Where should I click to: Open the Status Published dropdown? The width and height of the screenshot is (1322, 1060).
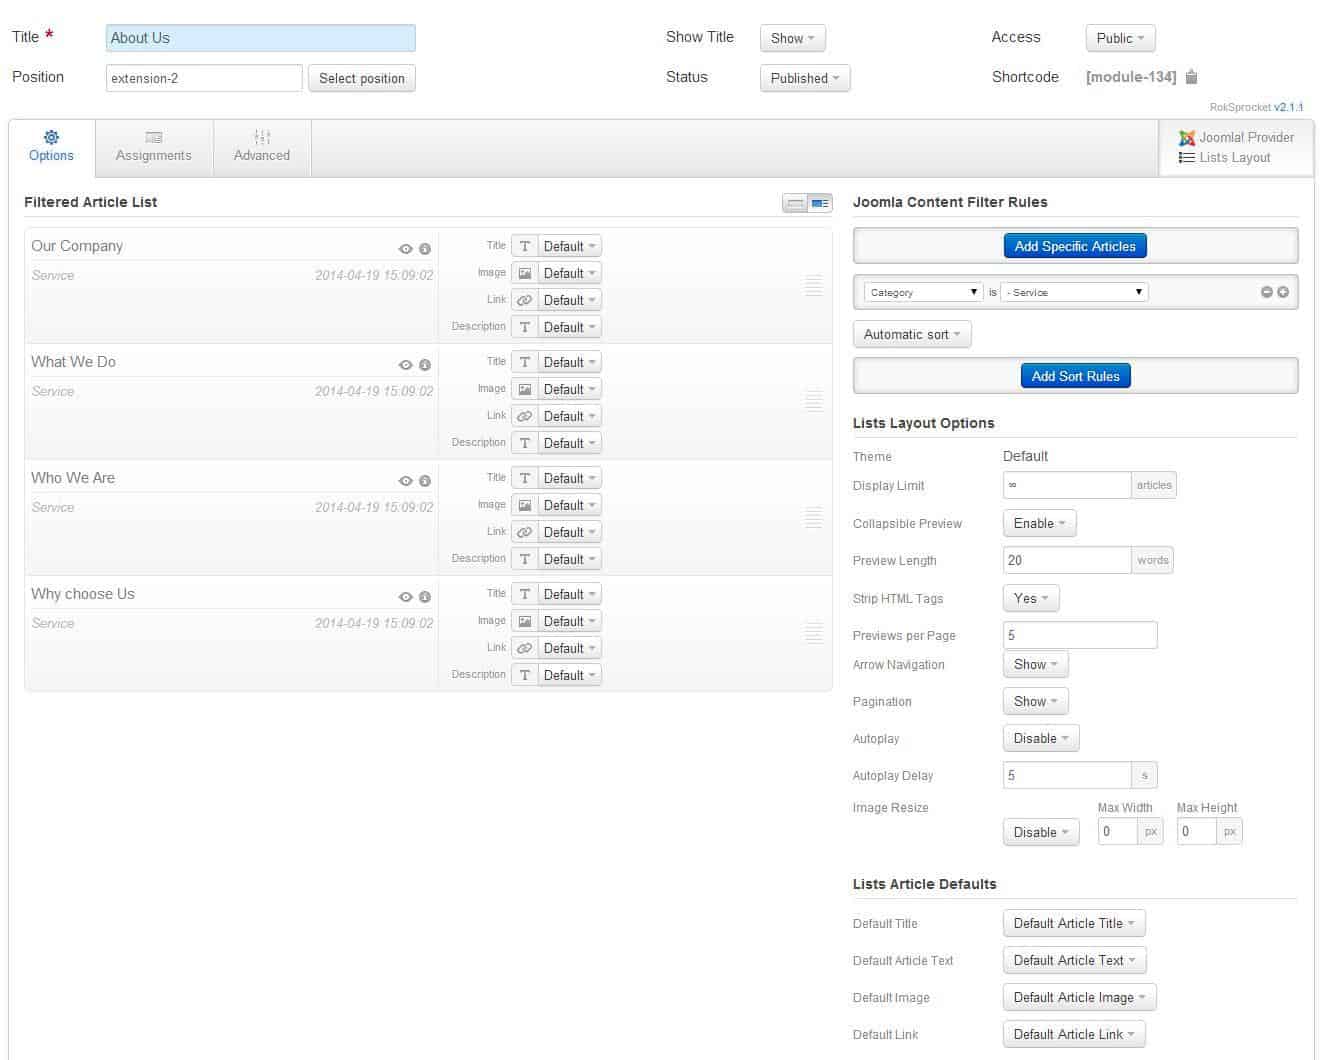click(804, 78)
